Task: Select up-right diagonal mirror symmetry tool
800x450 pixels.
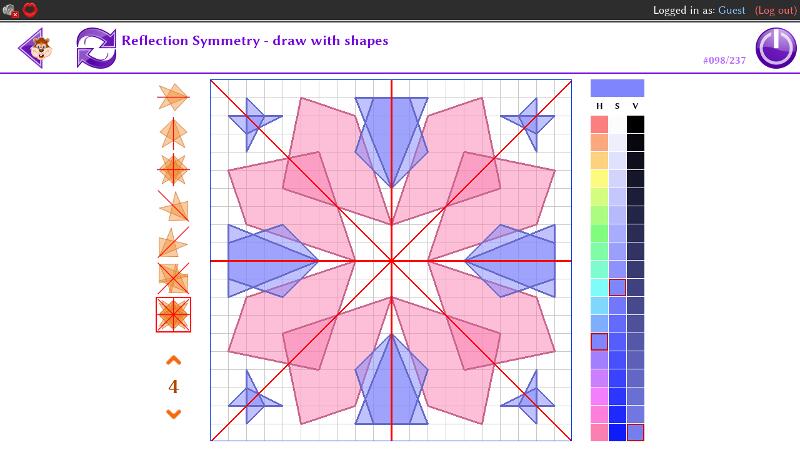Action: coord(173,242)
